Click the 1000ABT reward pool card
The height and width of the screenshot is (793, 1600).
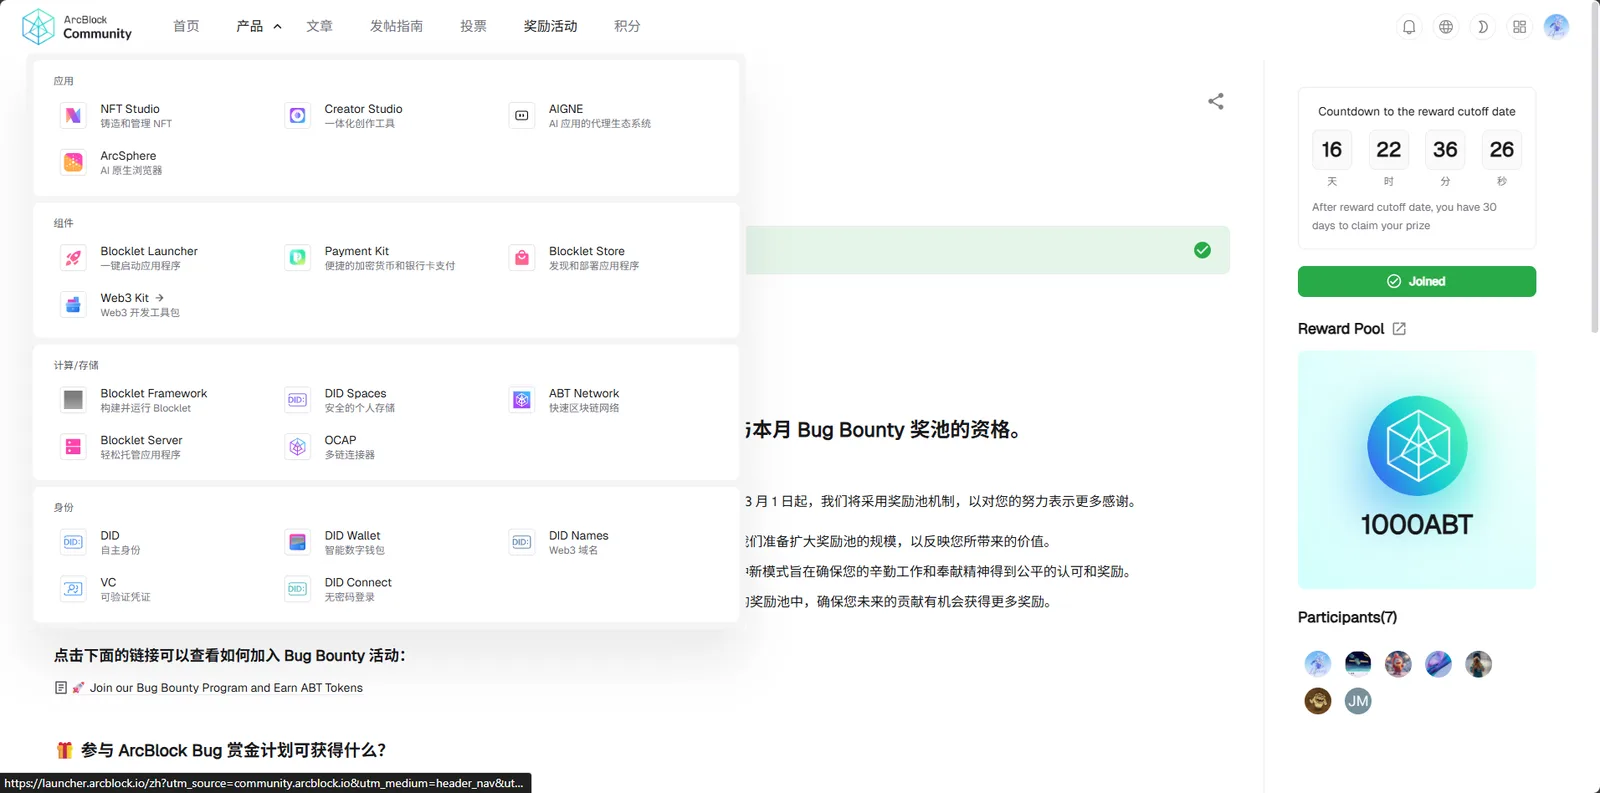[1417, 470]
